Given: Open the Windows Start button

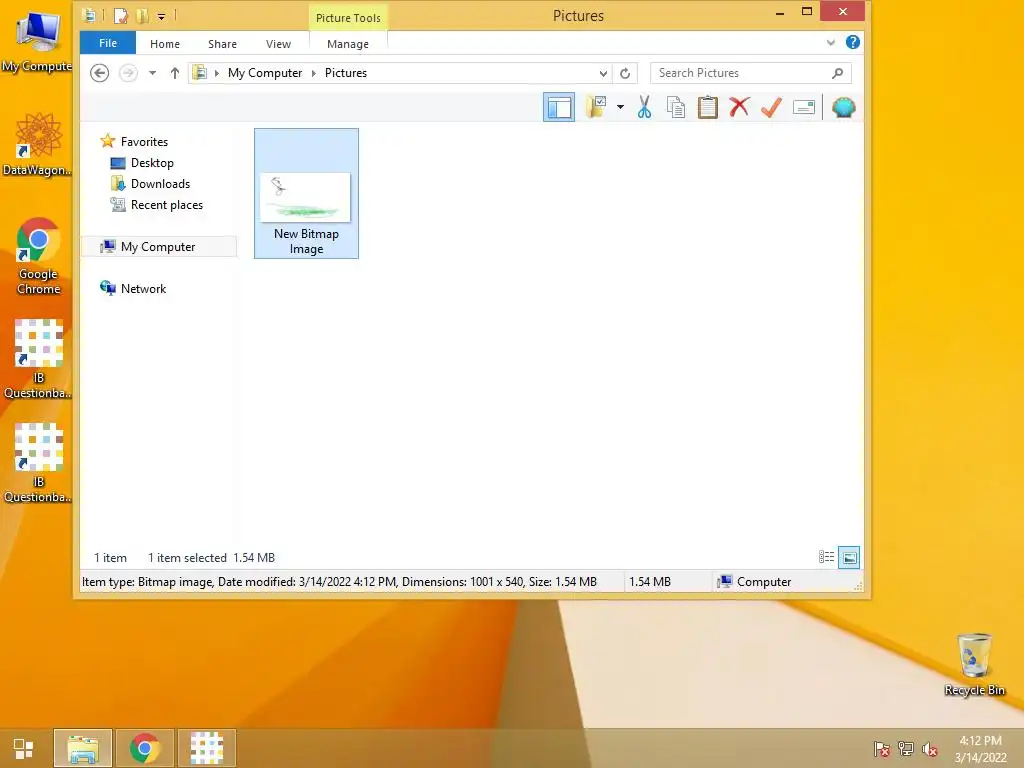Looking at the screenshot, I should click(24, 748).
